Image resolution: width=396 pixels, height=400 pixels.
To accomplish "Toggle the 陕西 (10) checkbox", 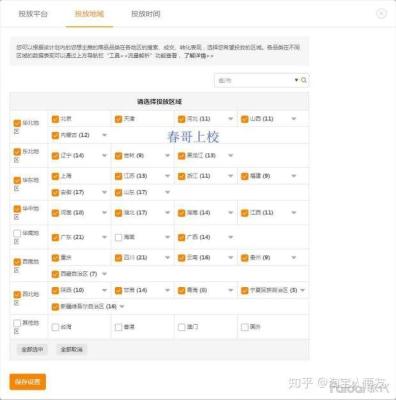I will tap(55, 290).
